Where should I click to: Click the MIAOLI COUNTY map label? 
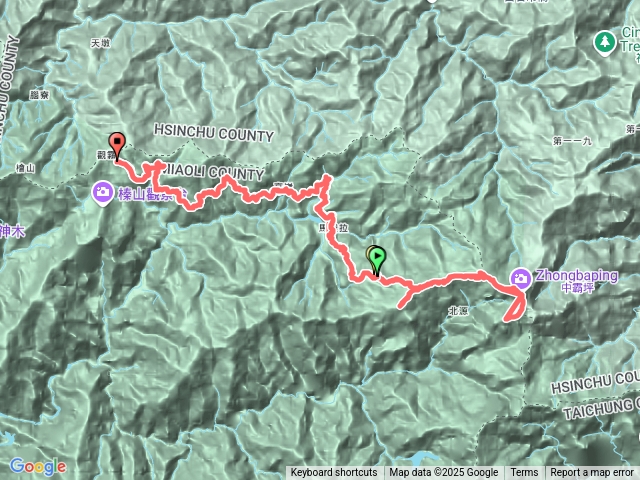(x=213, y=172)
